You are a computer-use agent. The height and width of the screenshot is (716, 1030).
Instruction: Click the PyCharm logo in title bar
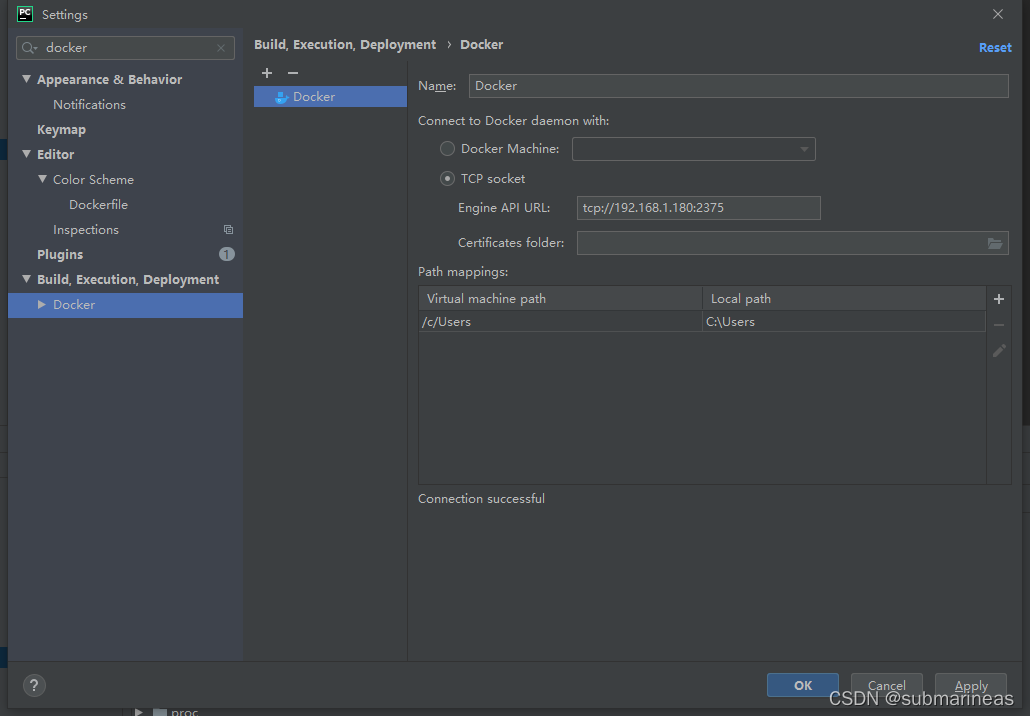pos(25,14)
